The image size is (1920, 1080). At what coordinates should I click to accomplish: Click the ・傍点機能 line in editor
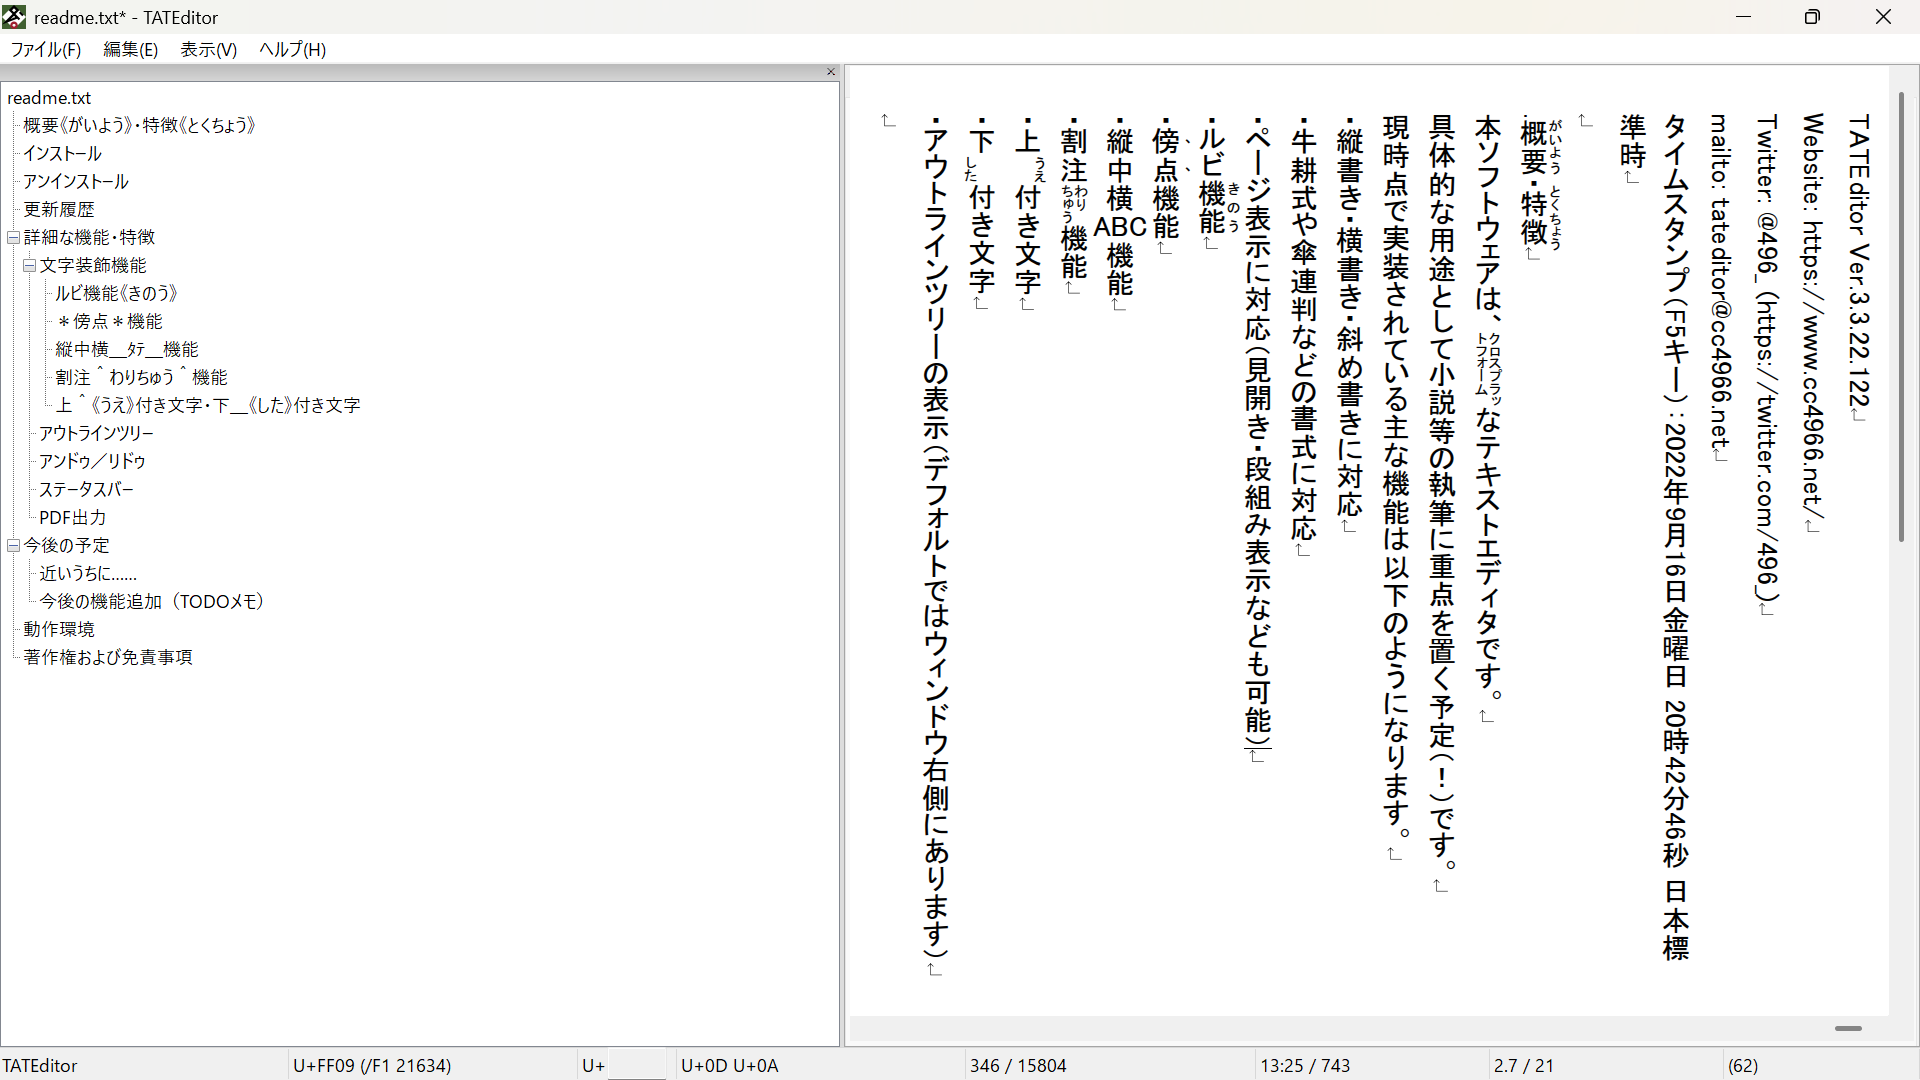click(1166, 179)
